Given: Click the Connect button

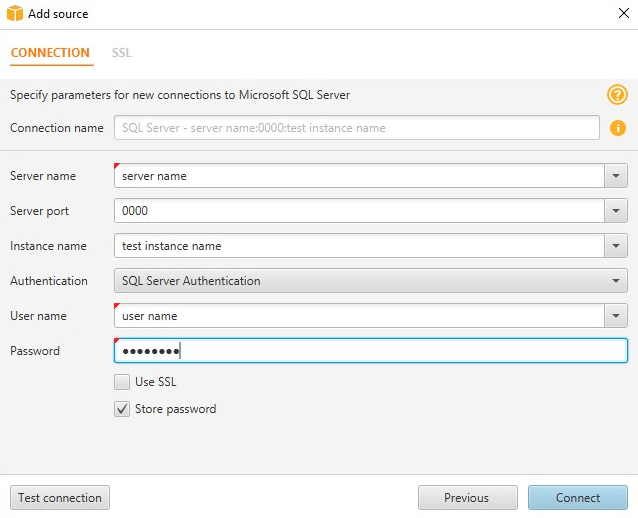Looking at the screenshot, I should pyautogui.click(x=578, y=498).
